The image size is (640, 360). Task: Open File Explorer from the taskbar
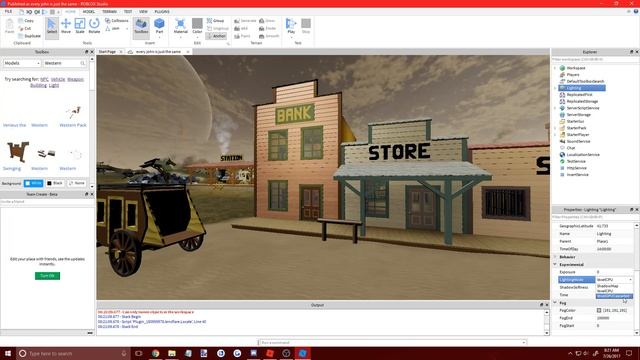point(172,353)
